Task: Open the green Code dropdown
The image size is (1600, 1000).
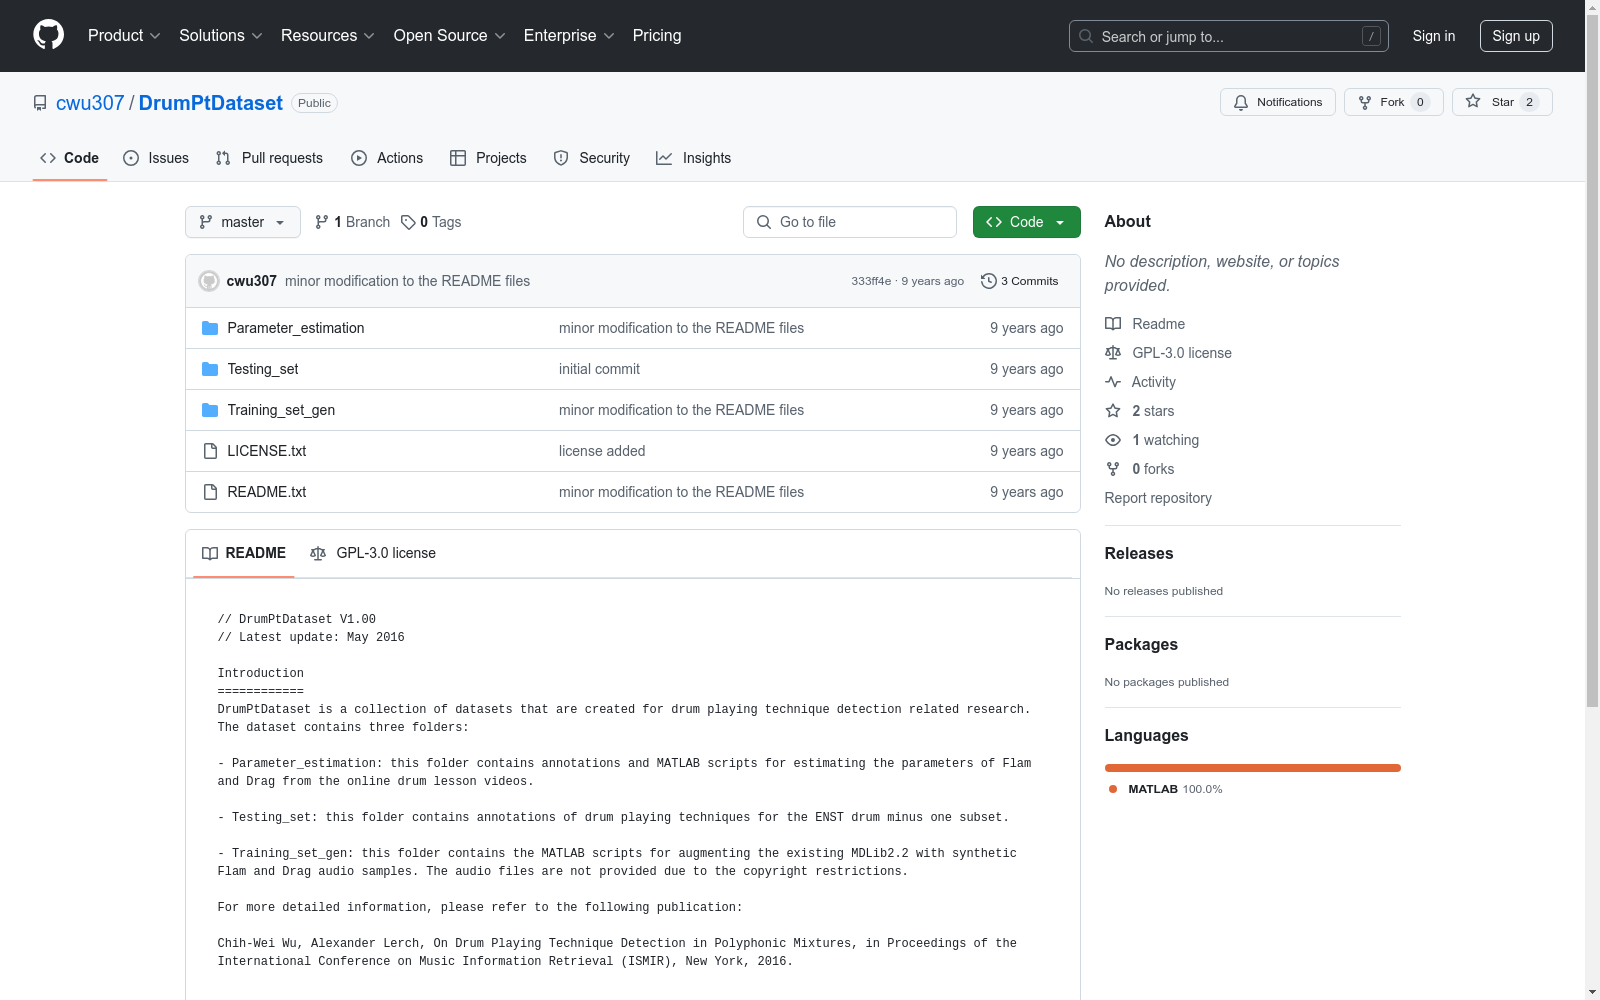Action: point(1026,222)
